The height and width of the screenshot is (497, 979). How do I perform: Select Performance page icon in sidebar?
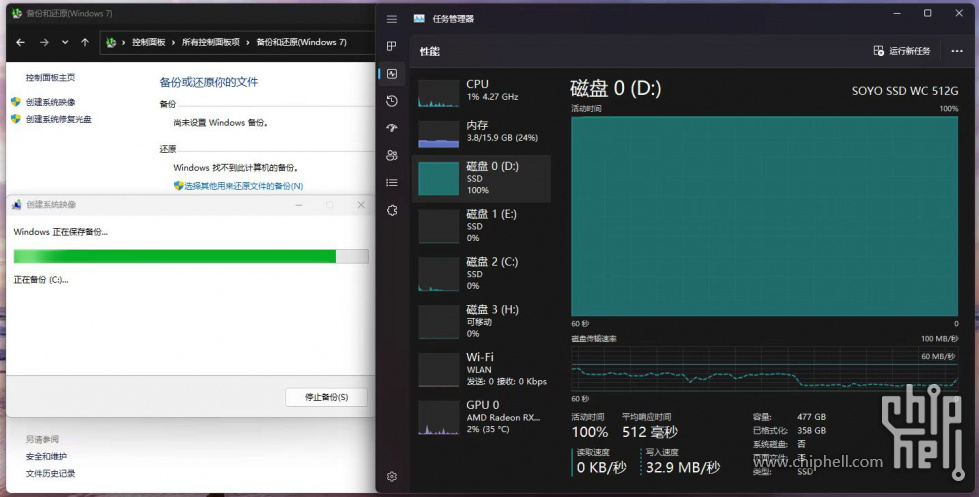tap(391, 74)
